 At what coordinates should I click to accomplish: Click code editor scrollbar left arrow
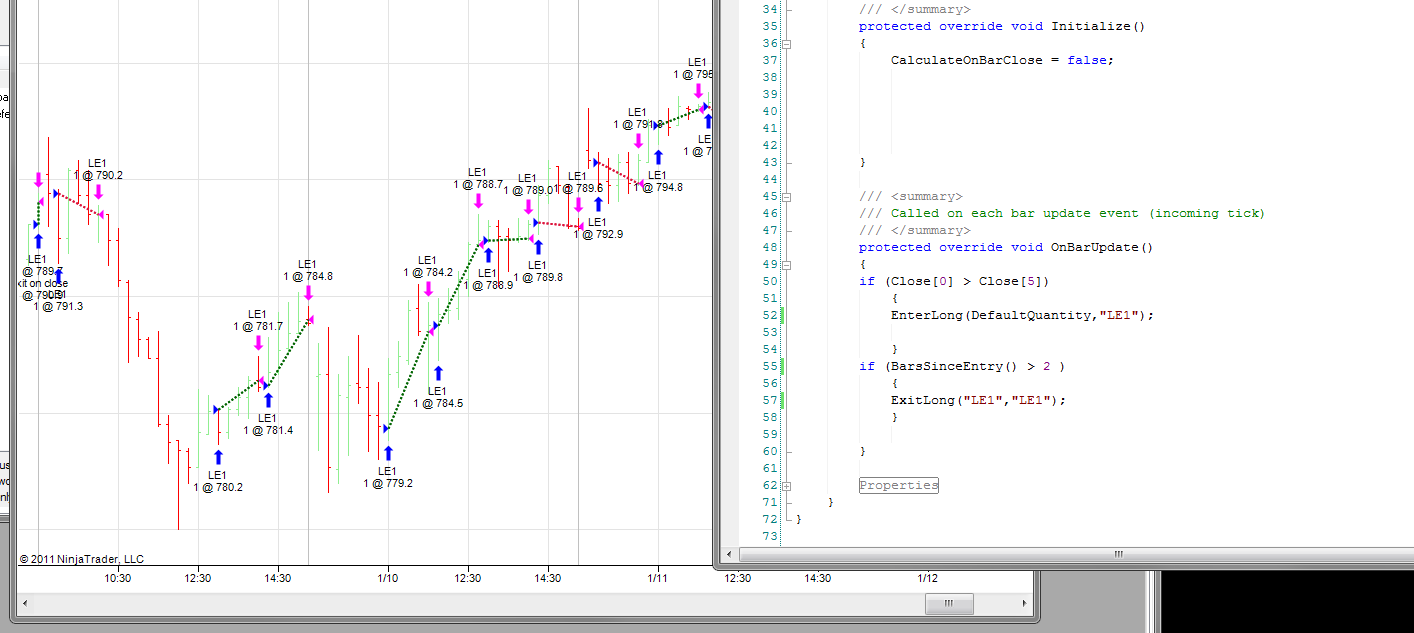click(x=729, y=554)
